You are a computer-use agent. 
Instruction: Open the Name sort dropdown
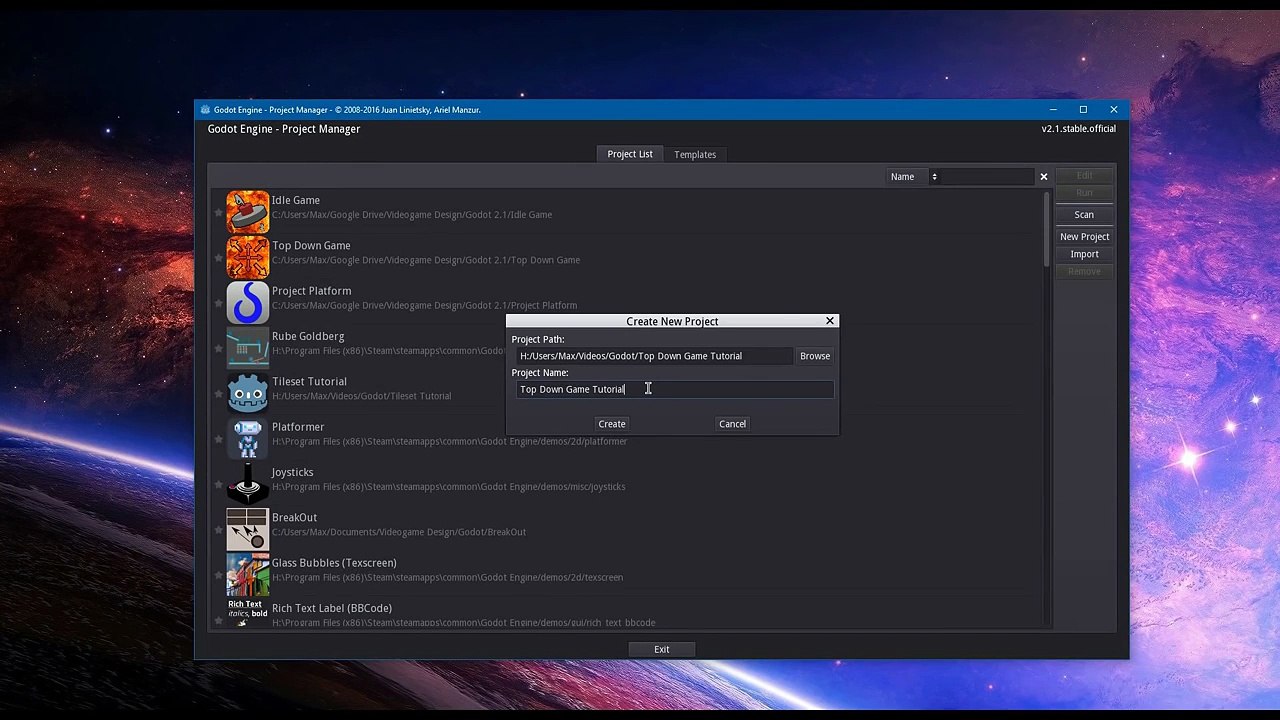tap(914, 177)
